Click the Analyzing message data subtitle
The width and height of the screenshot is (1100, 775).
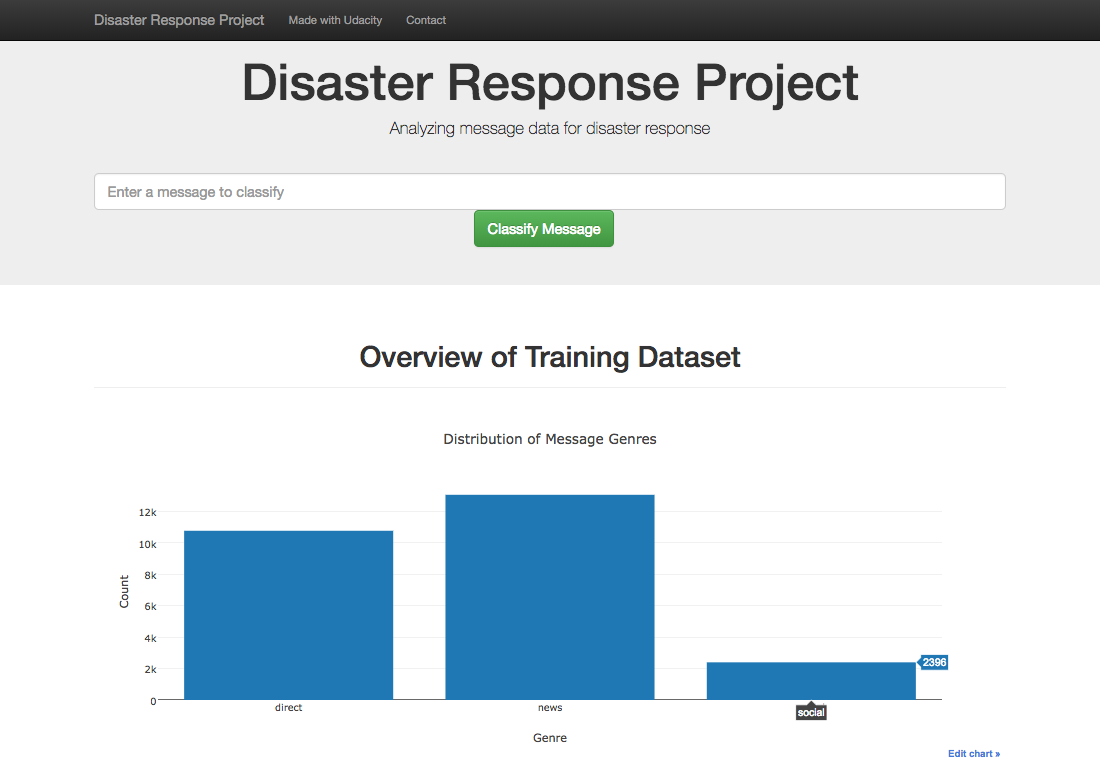tap(549, 129)
